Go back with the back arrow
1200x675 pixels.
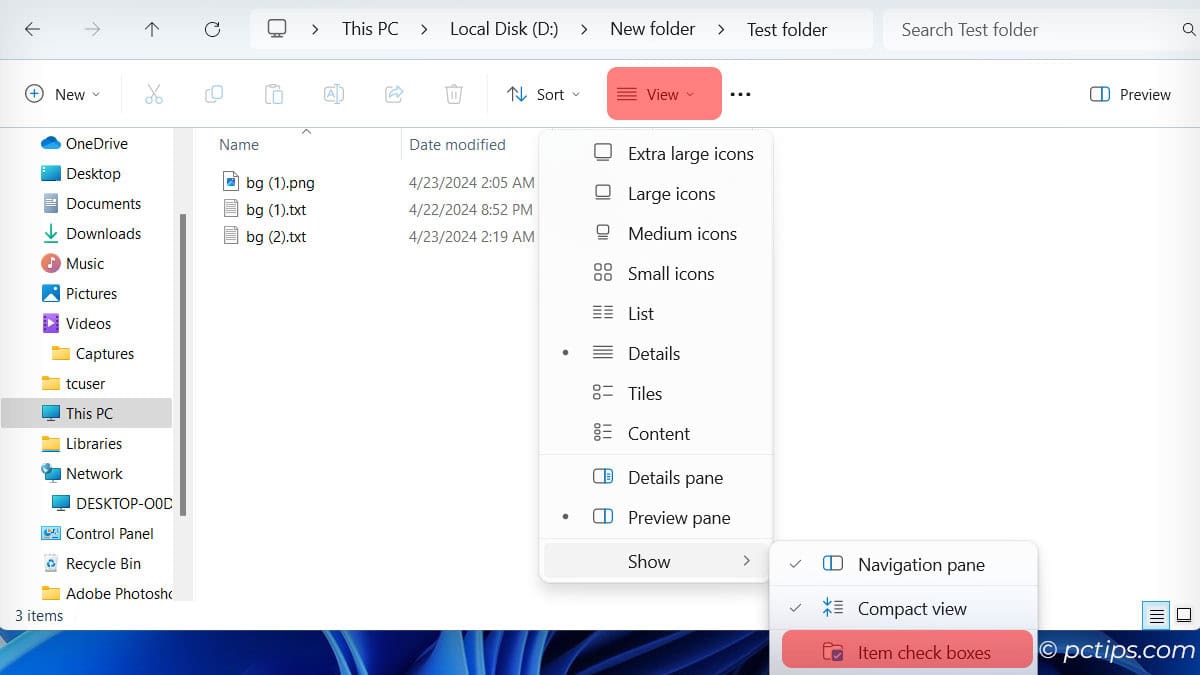[32, 29]
